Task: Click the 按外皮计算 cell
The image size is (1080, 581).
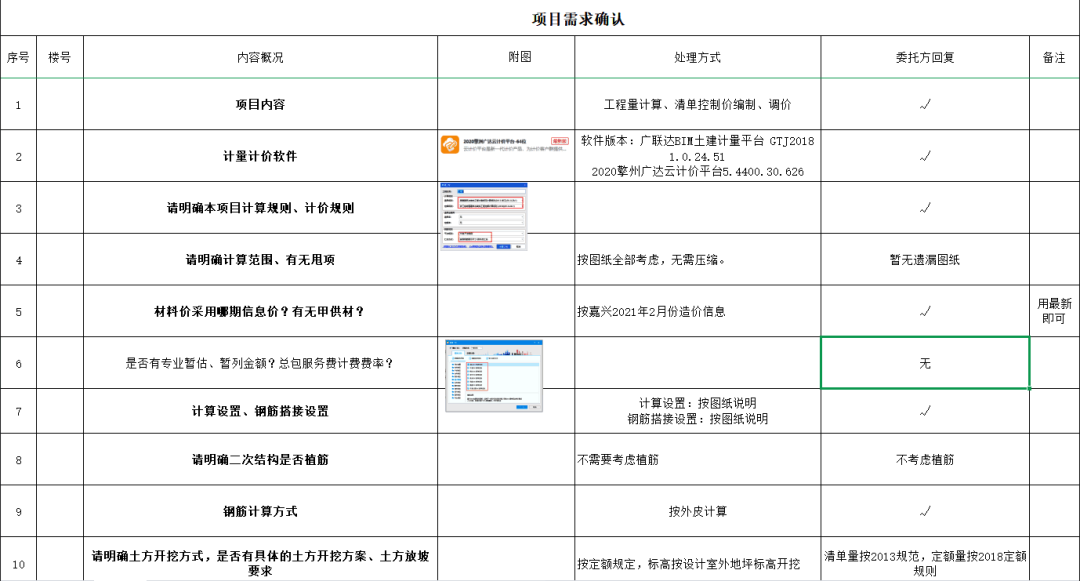Action: coord(697,511)
